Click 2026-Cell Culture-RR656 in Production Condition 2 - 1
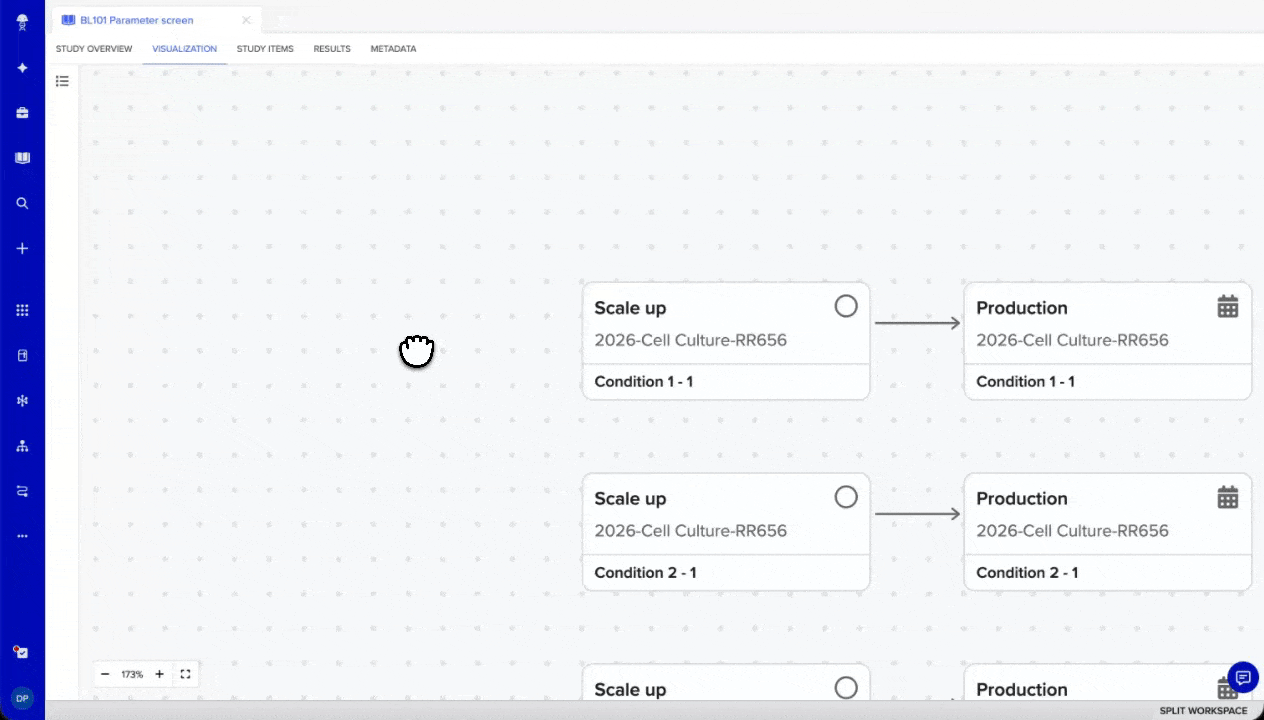This screenshot has width=1264, height=720. (x=1073, y=531)
